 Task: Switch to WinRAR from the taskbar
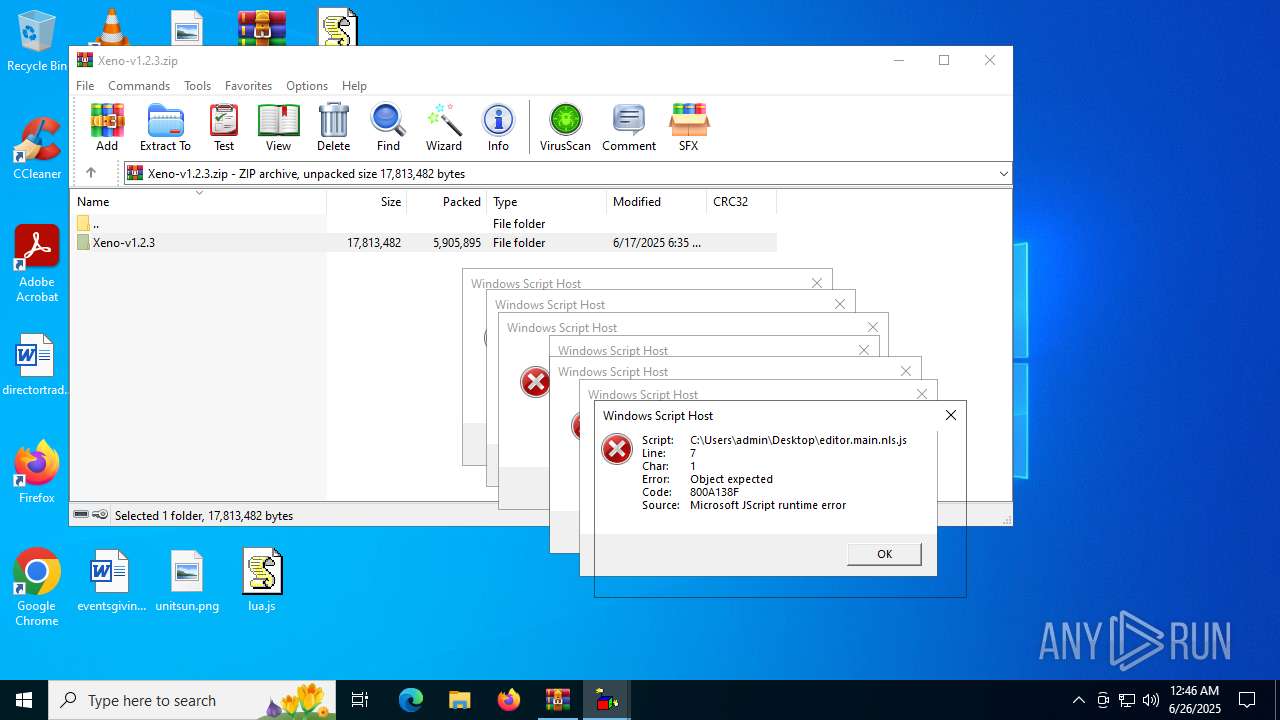(557, 700)
